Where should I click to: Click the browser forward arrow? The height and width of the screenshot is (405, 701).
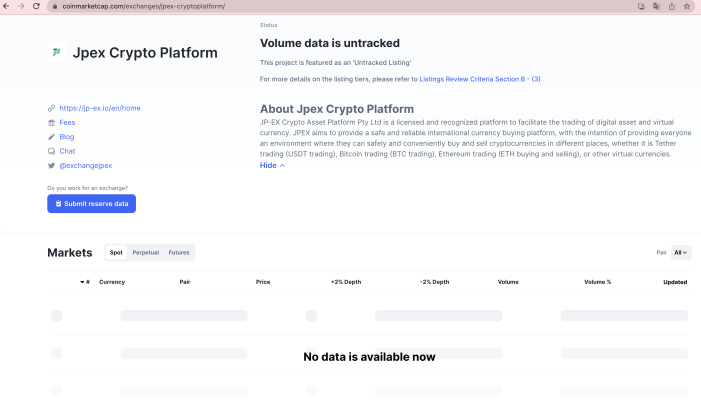pyautogui.click(x=22, y=6)
